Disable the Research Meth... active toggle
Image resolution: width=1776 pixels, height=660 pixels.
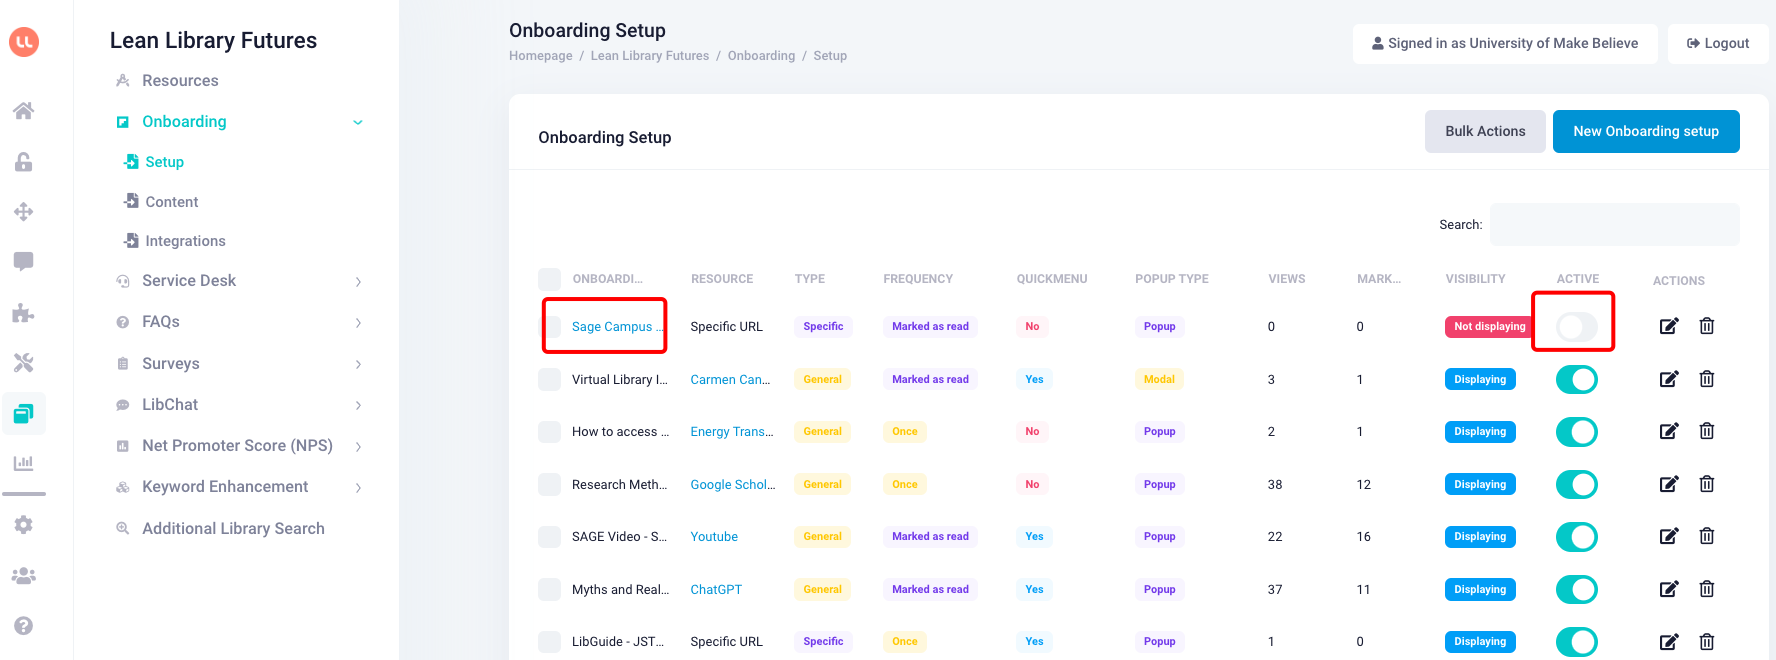1576,484
